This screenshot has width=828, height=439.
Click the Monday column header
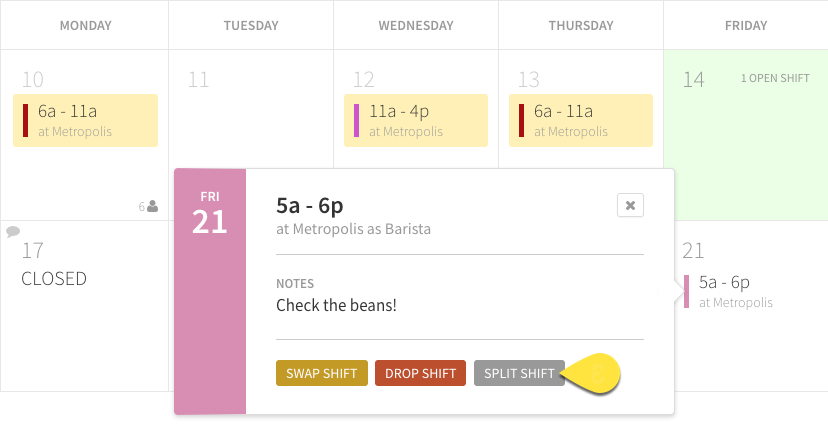coord(86,25)
